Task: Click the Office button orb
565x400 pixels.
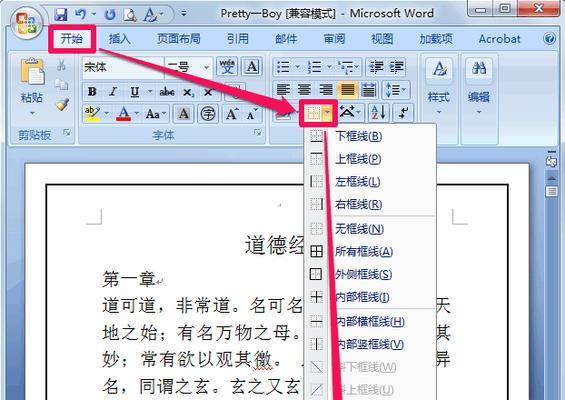Action: point(27,23)
